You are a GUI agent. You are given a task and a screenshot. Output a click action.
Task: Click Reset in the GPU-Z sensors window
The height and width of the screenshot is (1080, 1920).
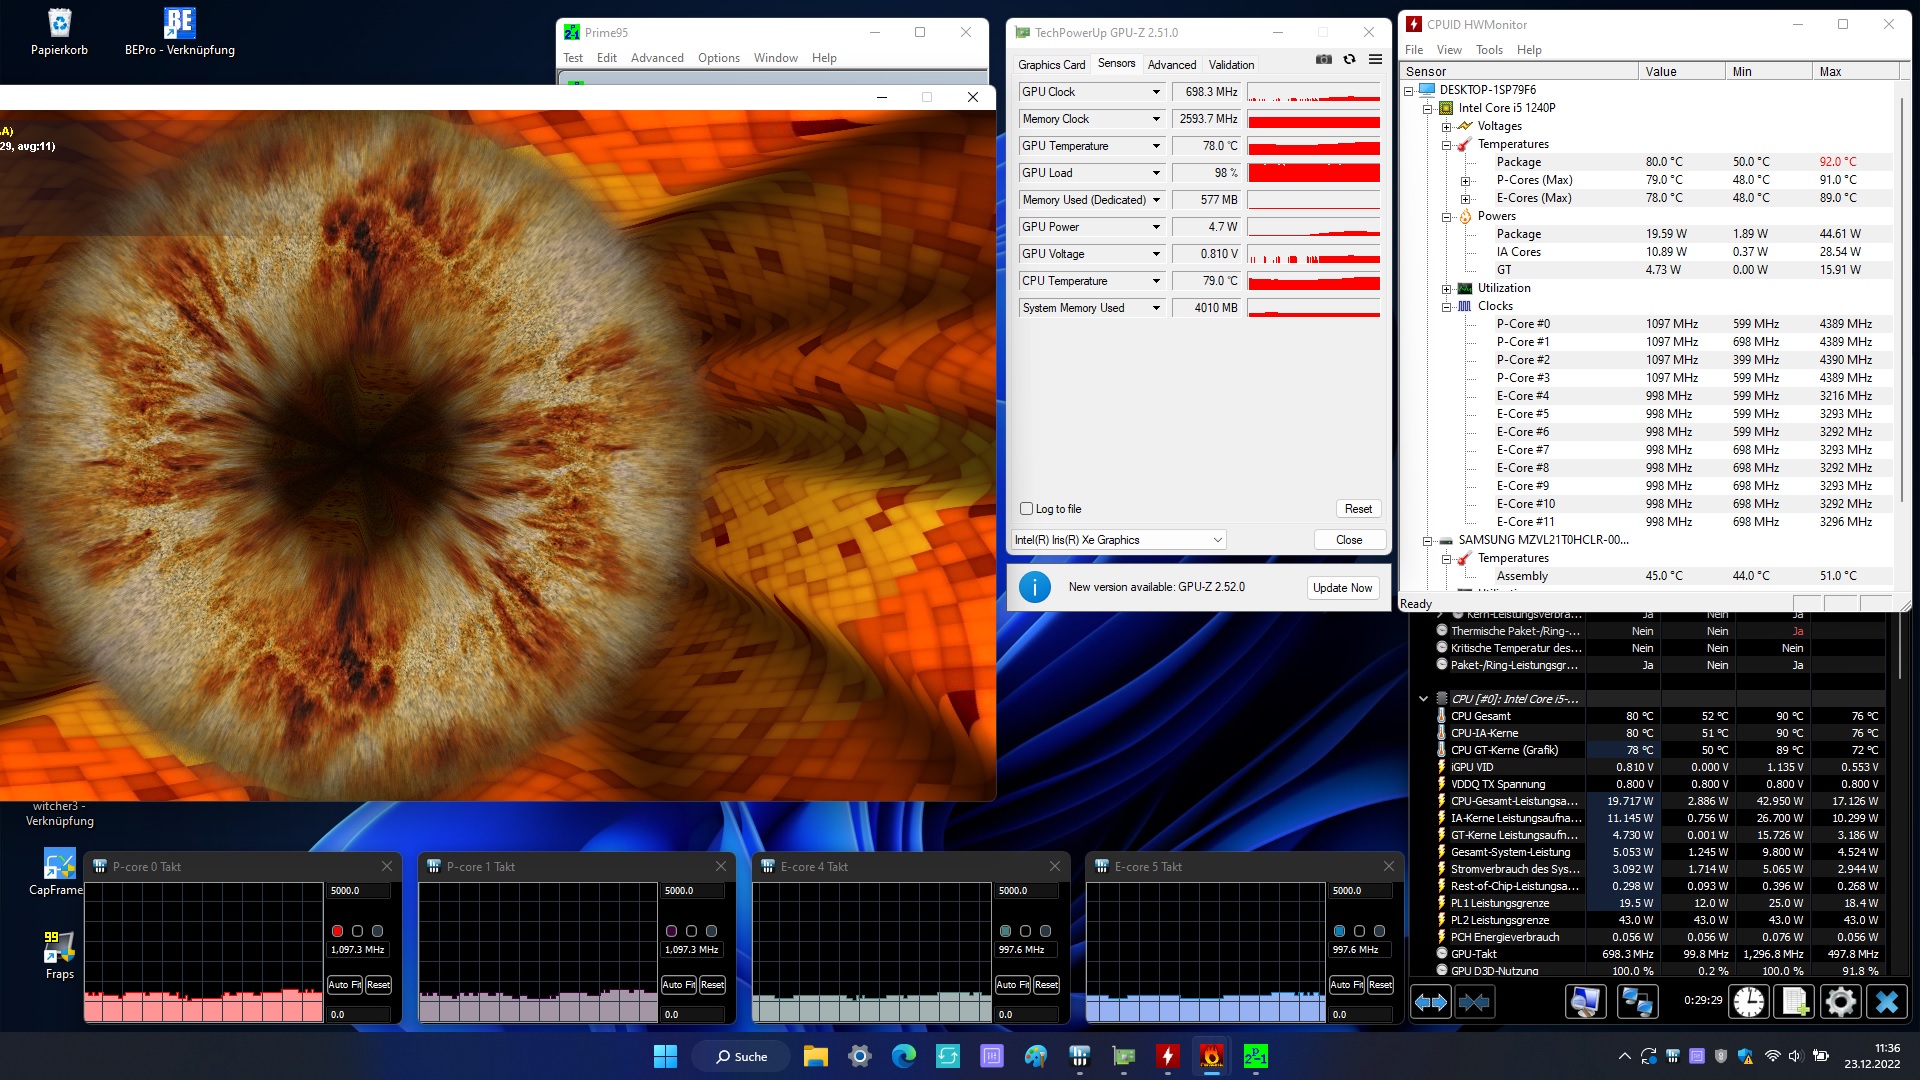point(1358,509)
